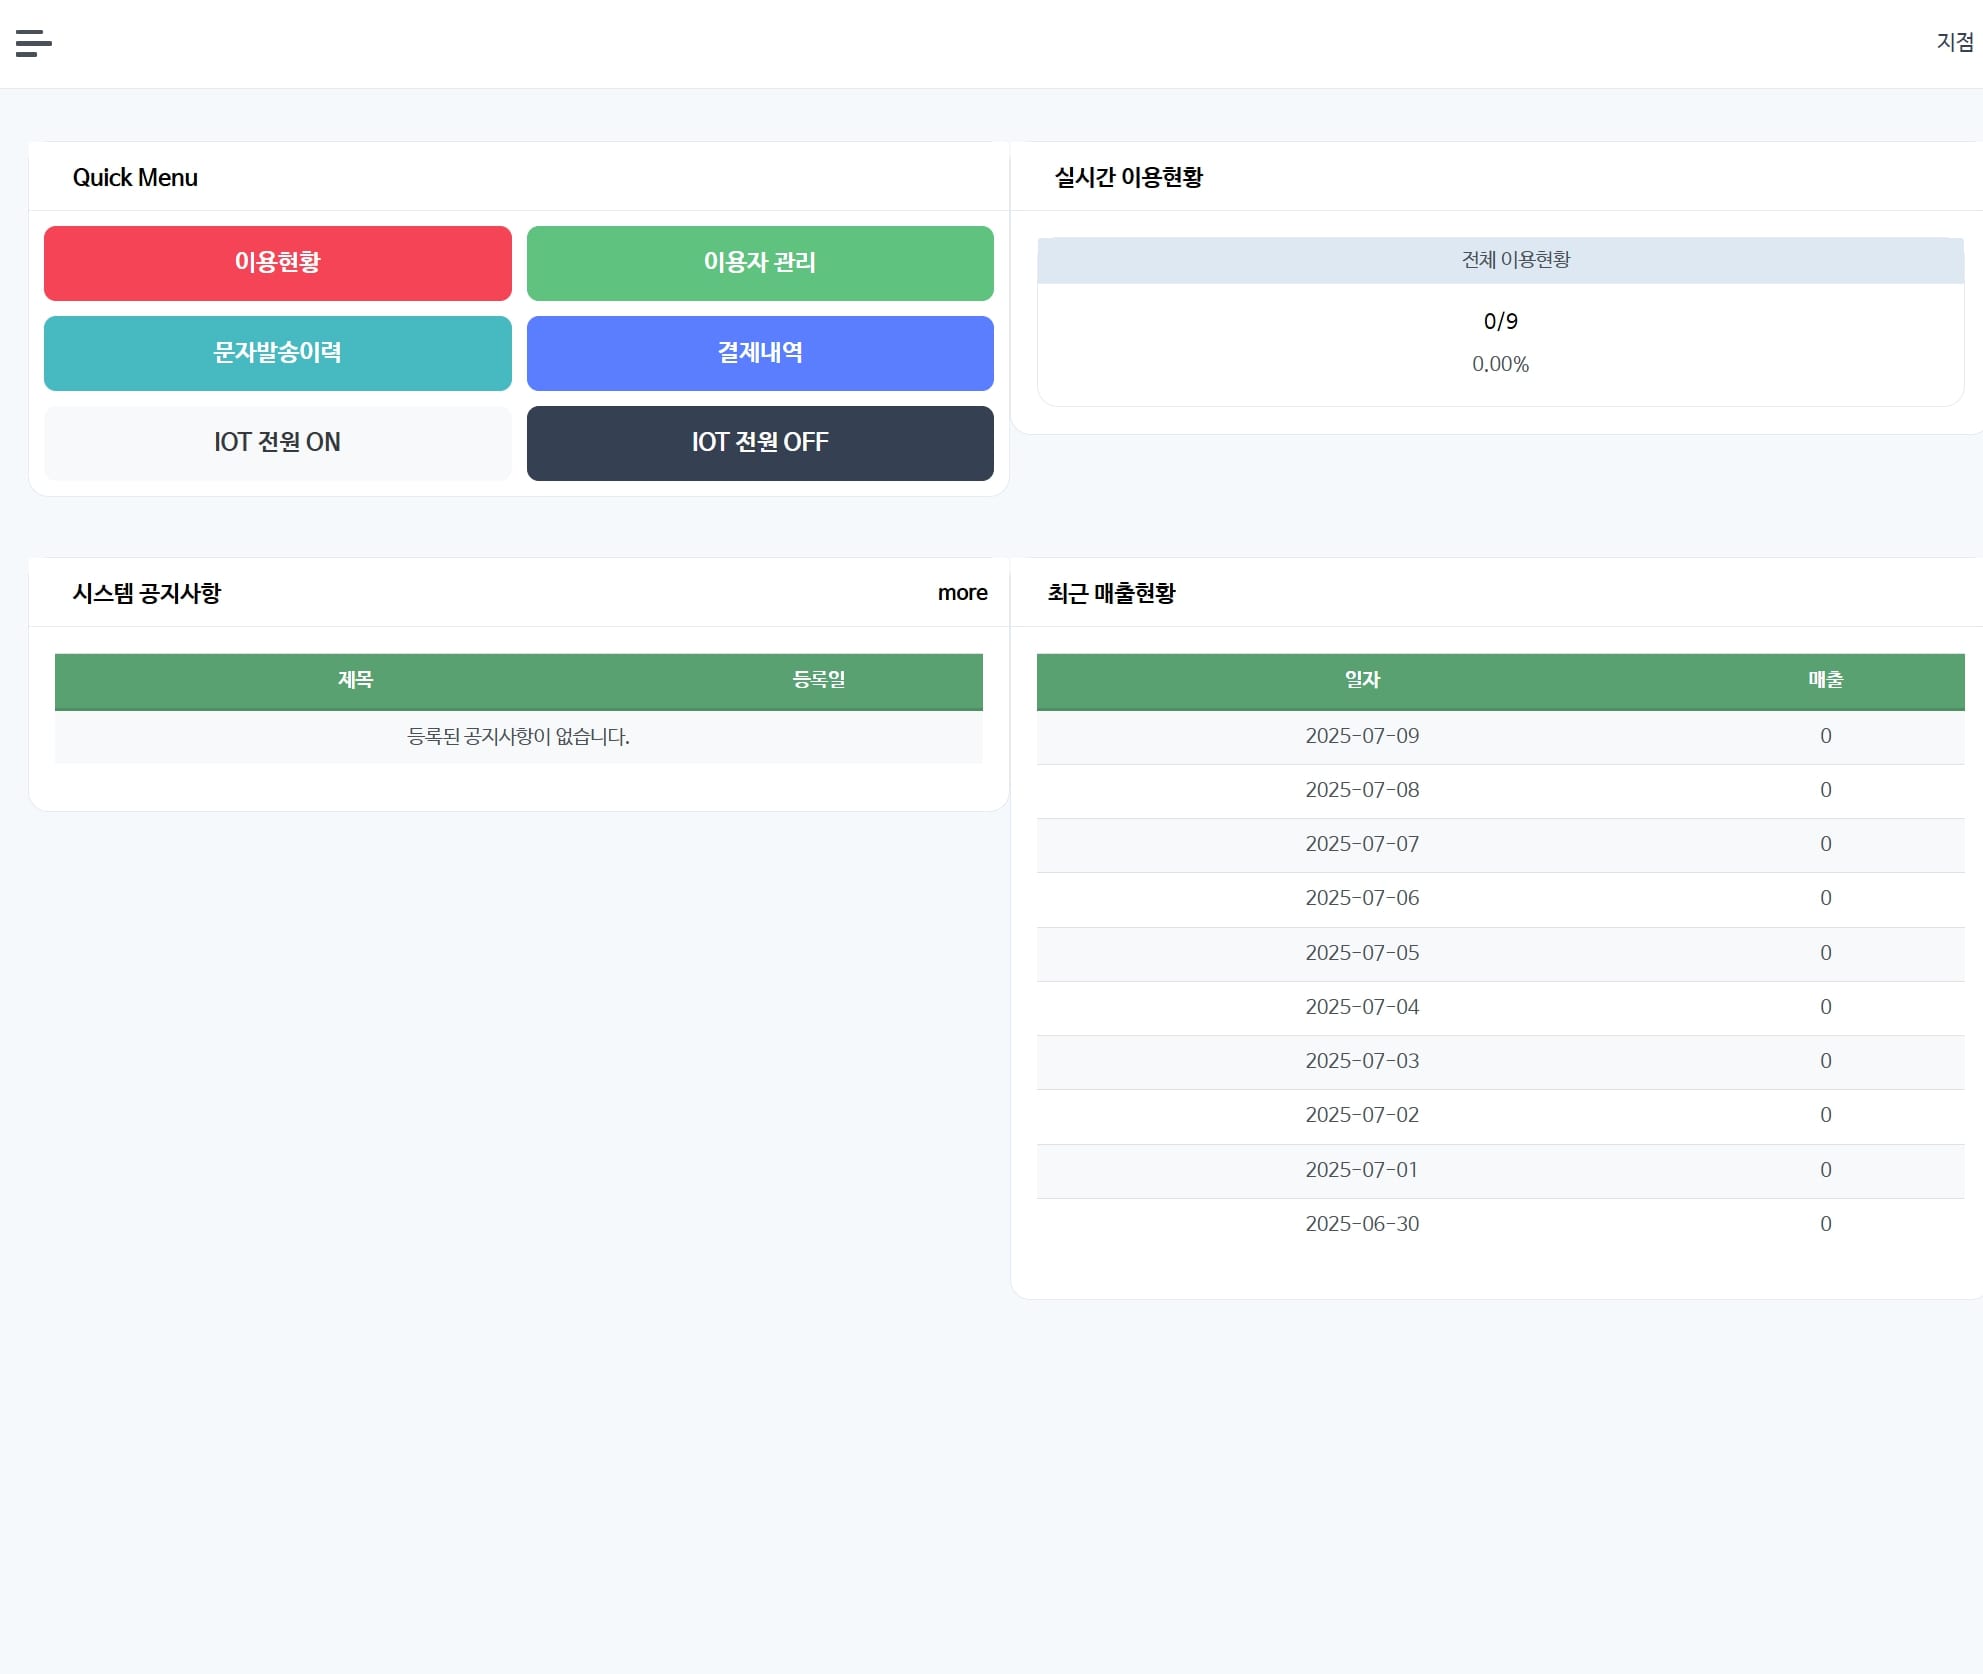Click the 제목 column header
This screenshot has width=1983, height=1674.
[355, 681]
